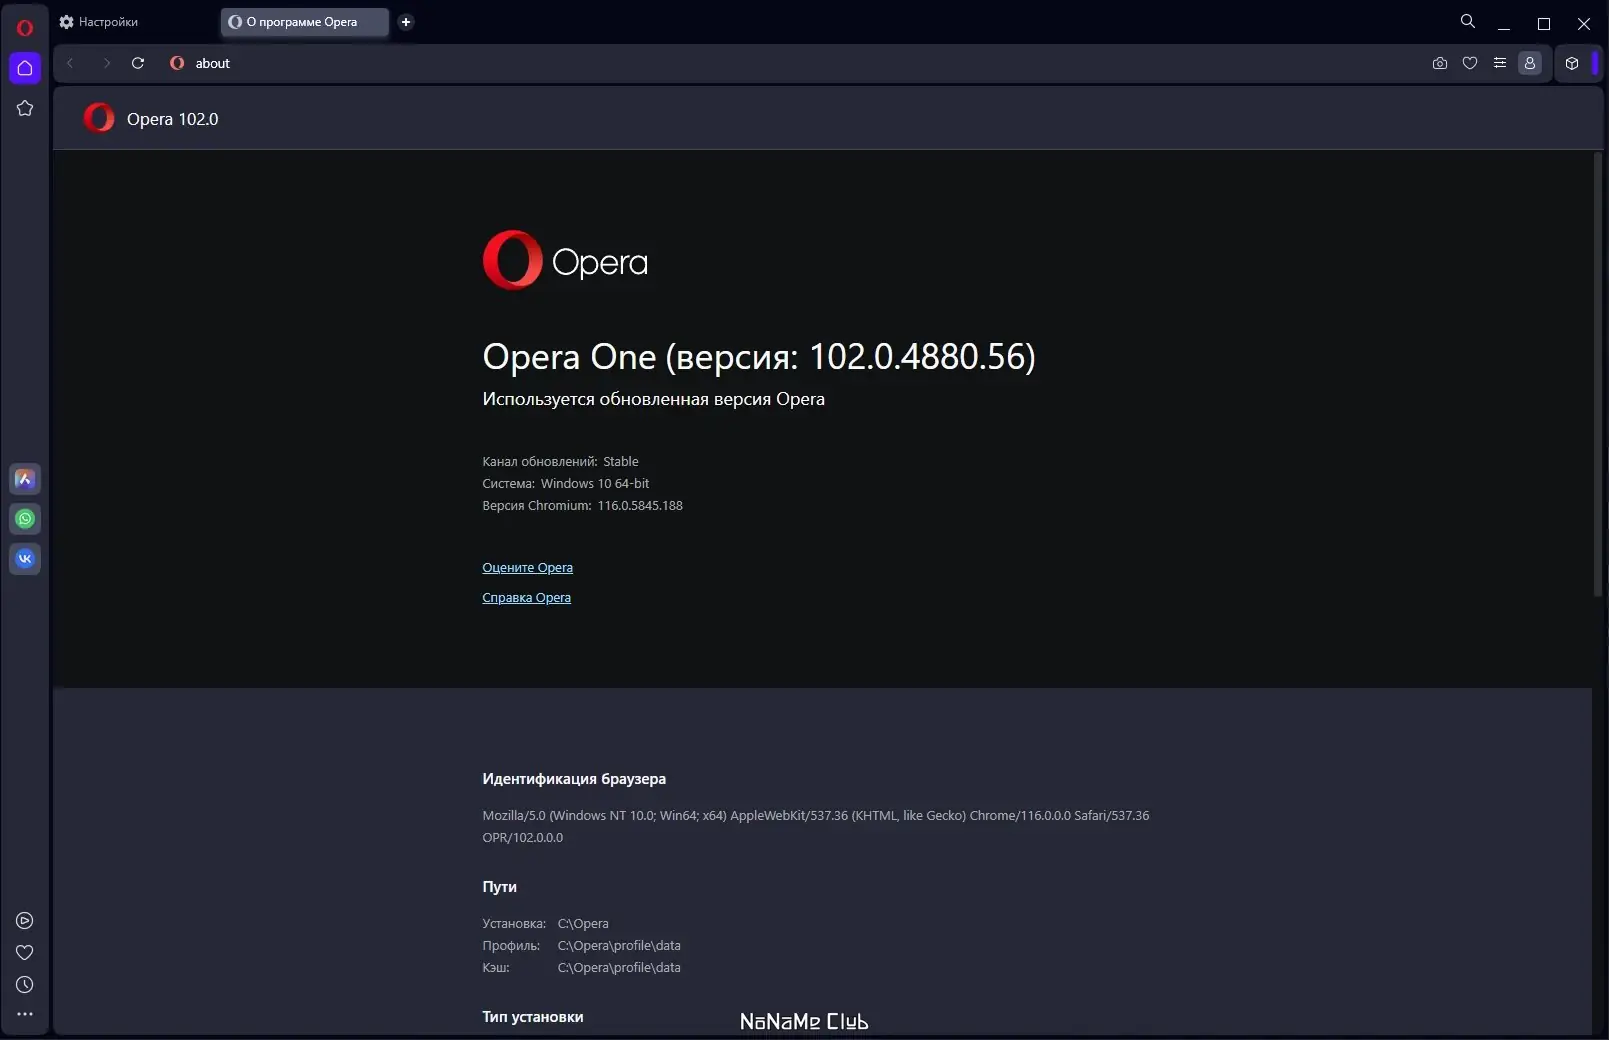Open the Opera main menu logo
The width and height of the screenshot is (1609, 1040).
25,28
